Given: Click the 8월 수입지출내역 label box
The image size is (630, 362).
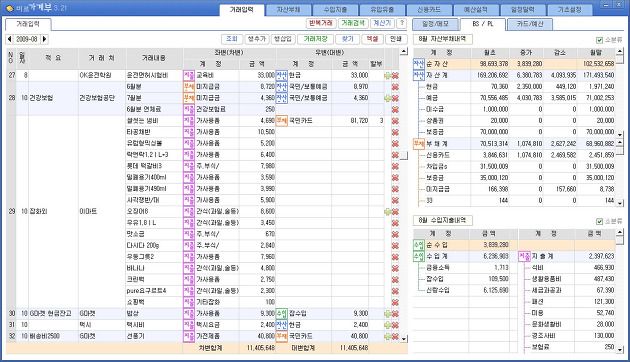Looking at the screenshot, I should [443, 221].
